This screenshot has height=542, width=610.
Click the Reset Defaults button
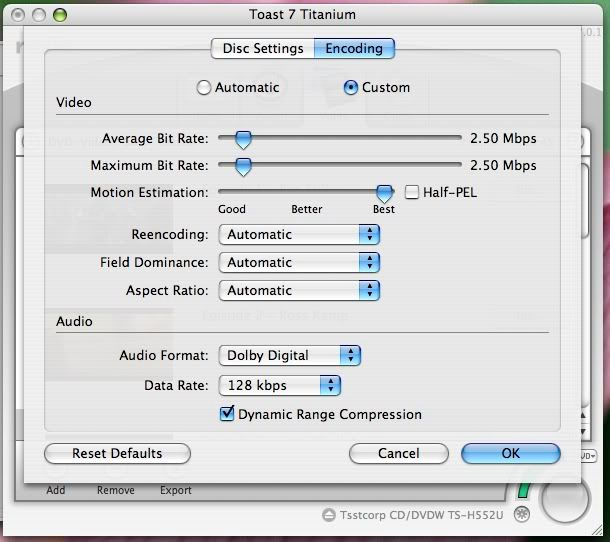(117, 453)
